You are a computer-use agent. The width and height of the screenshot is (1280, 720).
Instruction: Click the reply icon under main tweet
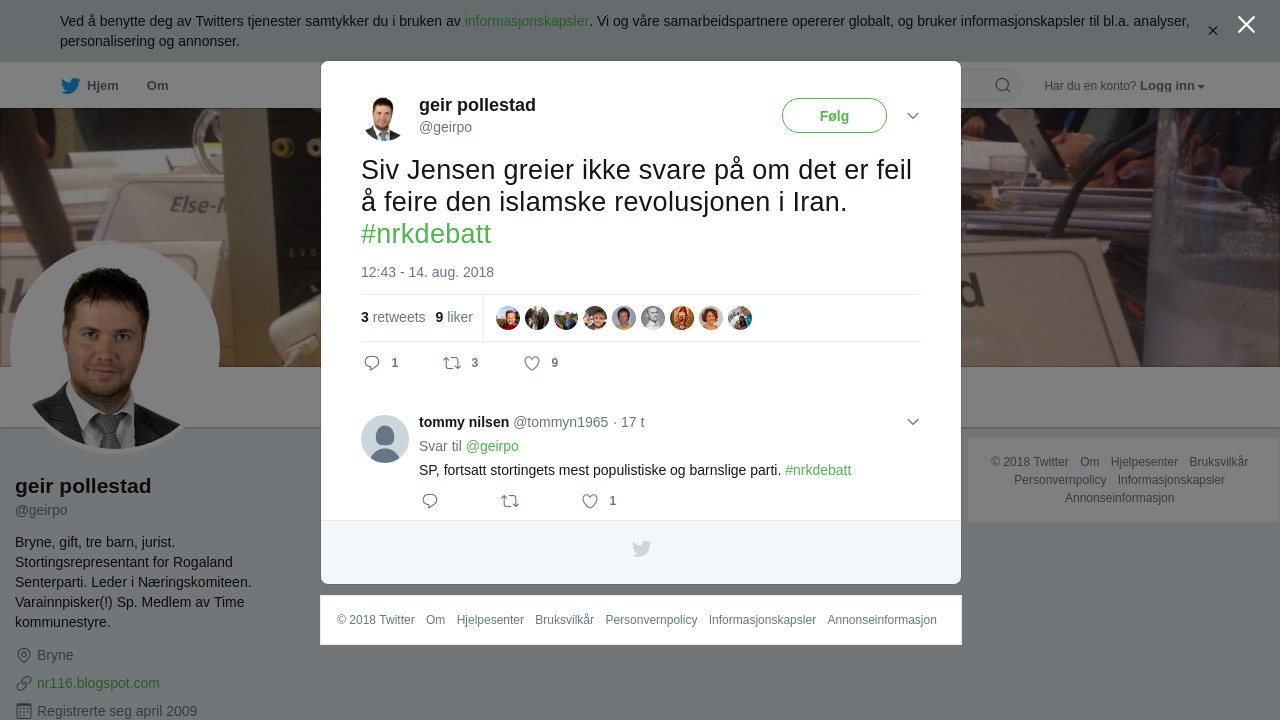tap(372, 363)
